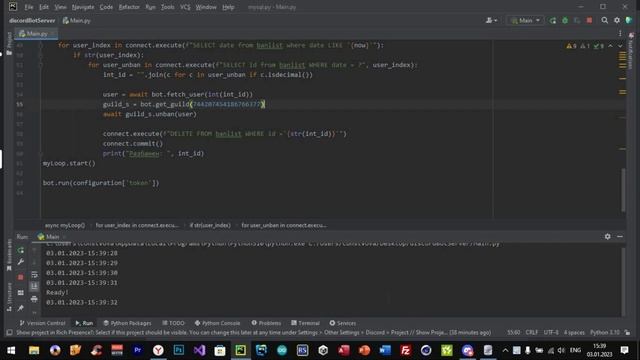The image size is (640, 360).
Task: Open the Edit menu
Action: 44,7
